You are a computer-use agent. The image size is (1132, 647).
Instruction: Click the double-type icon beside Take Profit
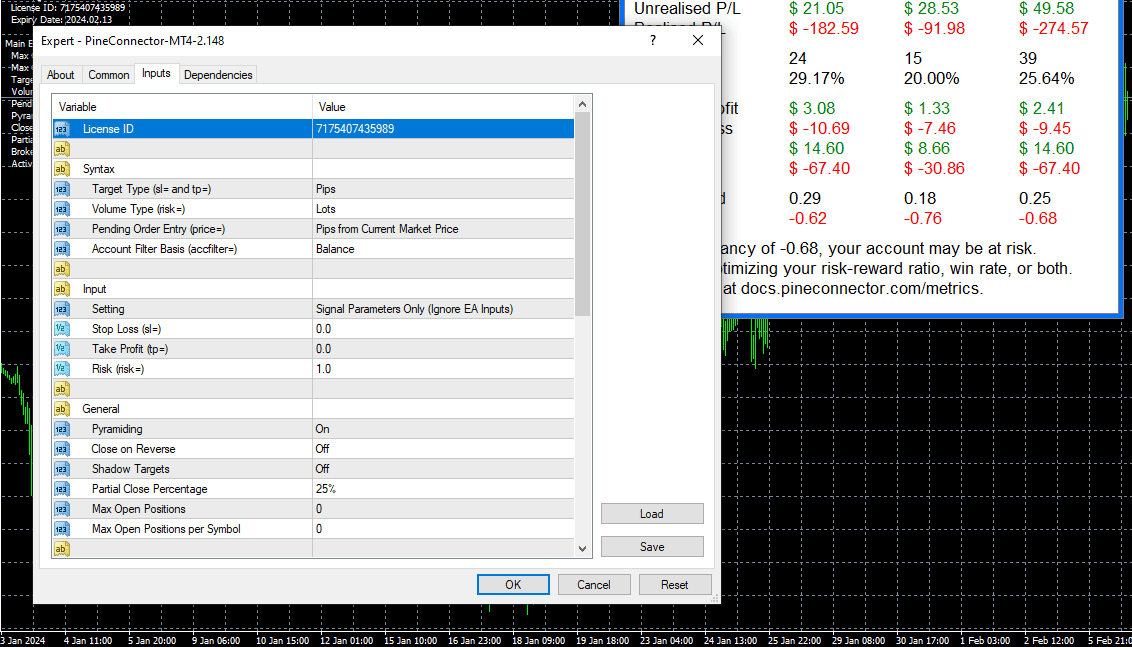62,349
